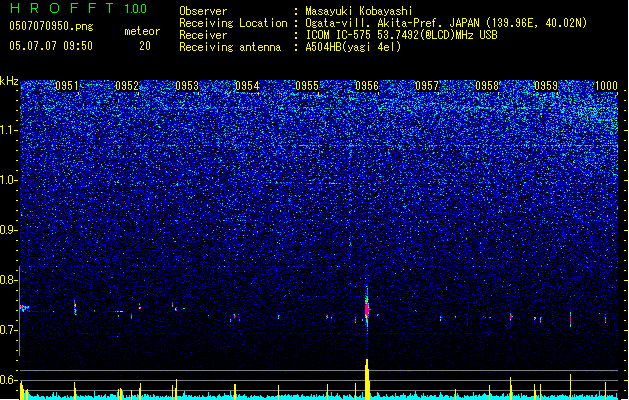This screenshot has width=629, height=400.
Task: Select observer name Masayuki Kobayashi
Action: coord(359,11)
